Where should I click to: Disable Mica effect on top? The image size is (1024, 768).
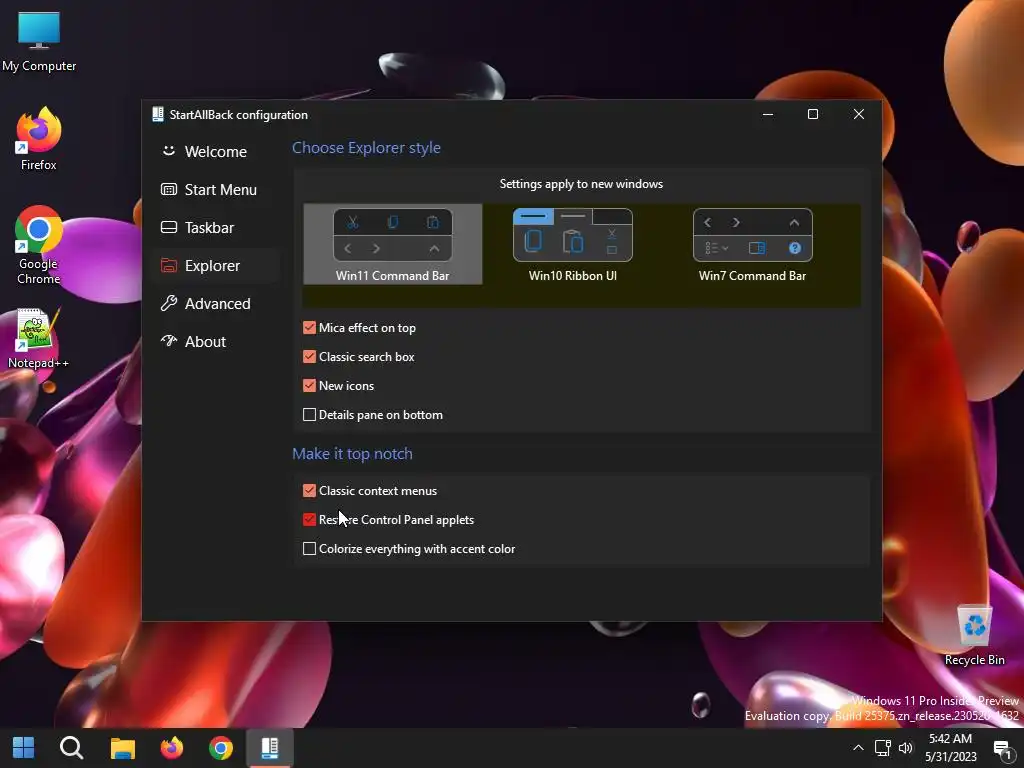coord(310,328)
